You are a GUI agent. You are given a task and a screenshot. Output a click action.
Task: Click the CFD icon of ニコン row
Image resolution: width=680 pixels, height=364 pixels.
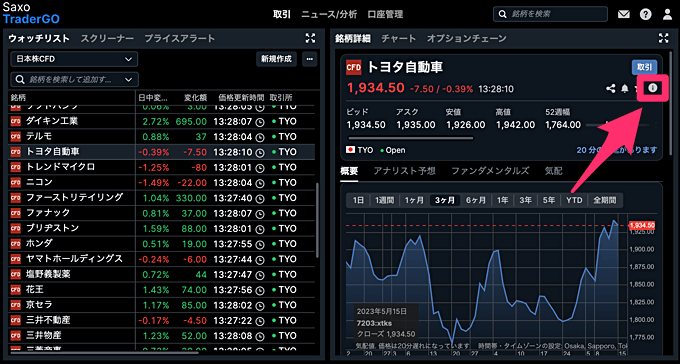click(16, 183)
